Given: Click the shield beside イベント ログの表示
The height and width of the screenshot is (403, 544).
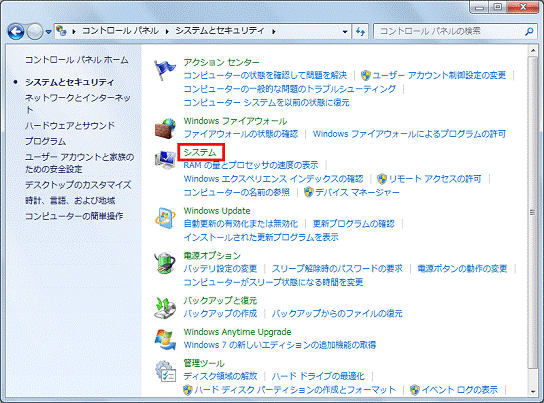Looking at the screenshot, I should [415, 390].
